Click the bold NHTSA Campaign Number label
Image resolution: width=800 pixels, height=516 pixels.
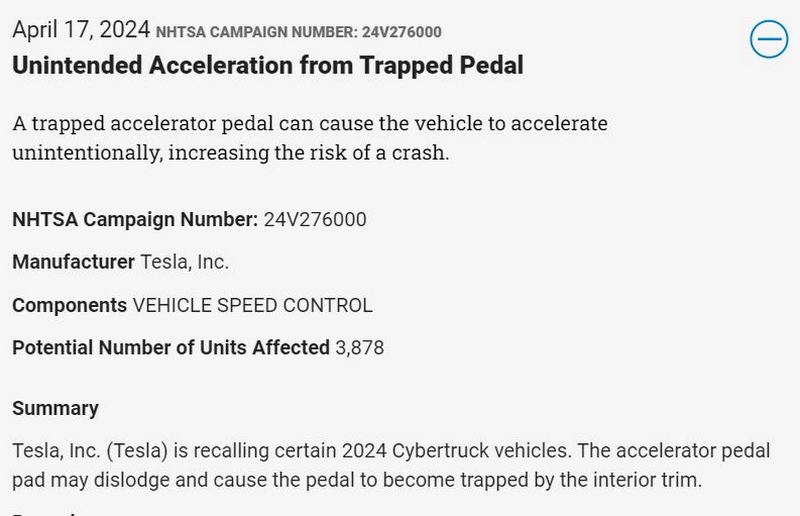(x=135, y=219)
